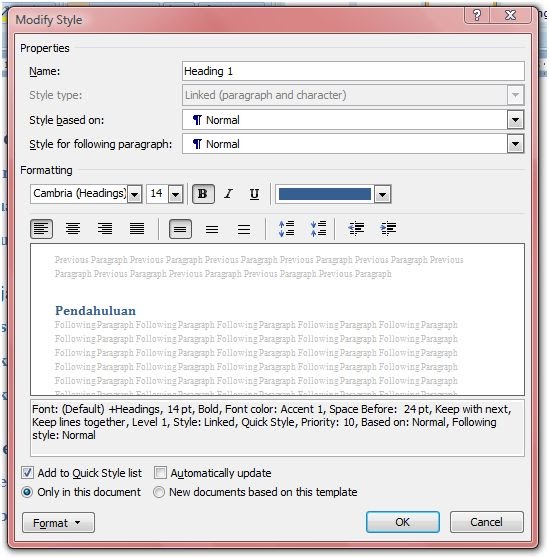The width and height of the screenshot is (549, 559).
Task: Click the OK button
Action: point(403,522)
